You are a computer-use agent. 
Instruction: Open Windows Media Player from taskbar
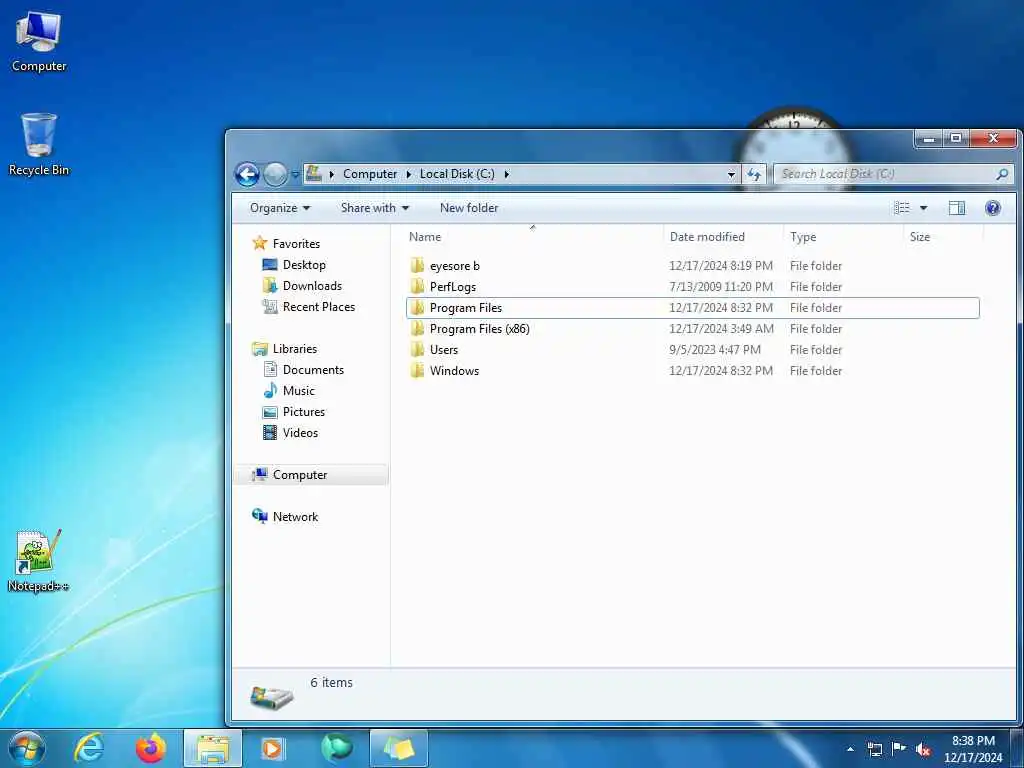(272, 748)
